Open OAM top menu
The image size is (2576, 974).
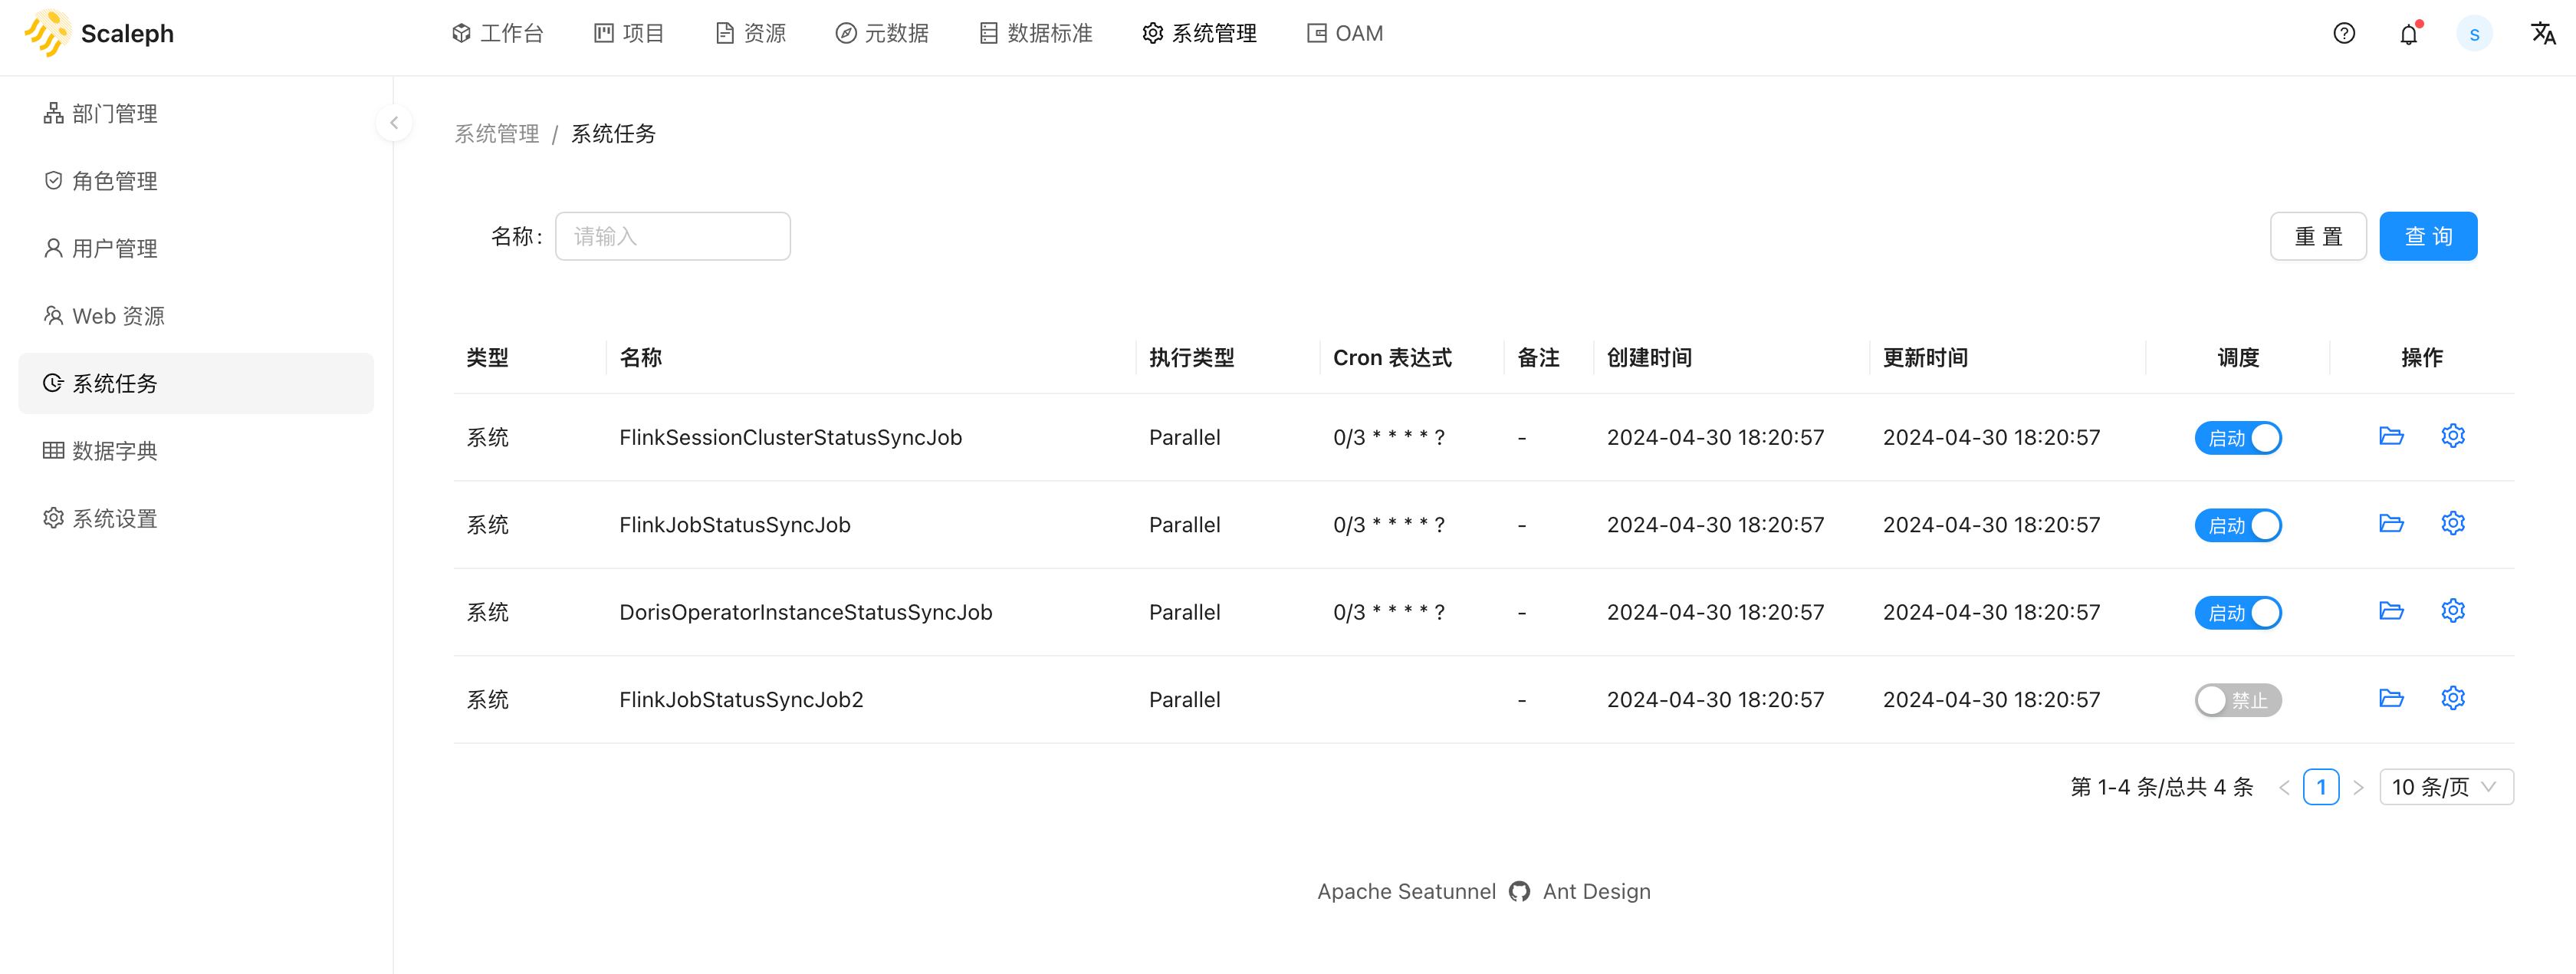click(x=1345, y=34)
